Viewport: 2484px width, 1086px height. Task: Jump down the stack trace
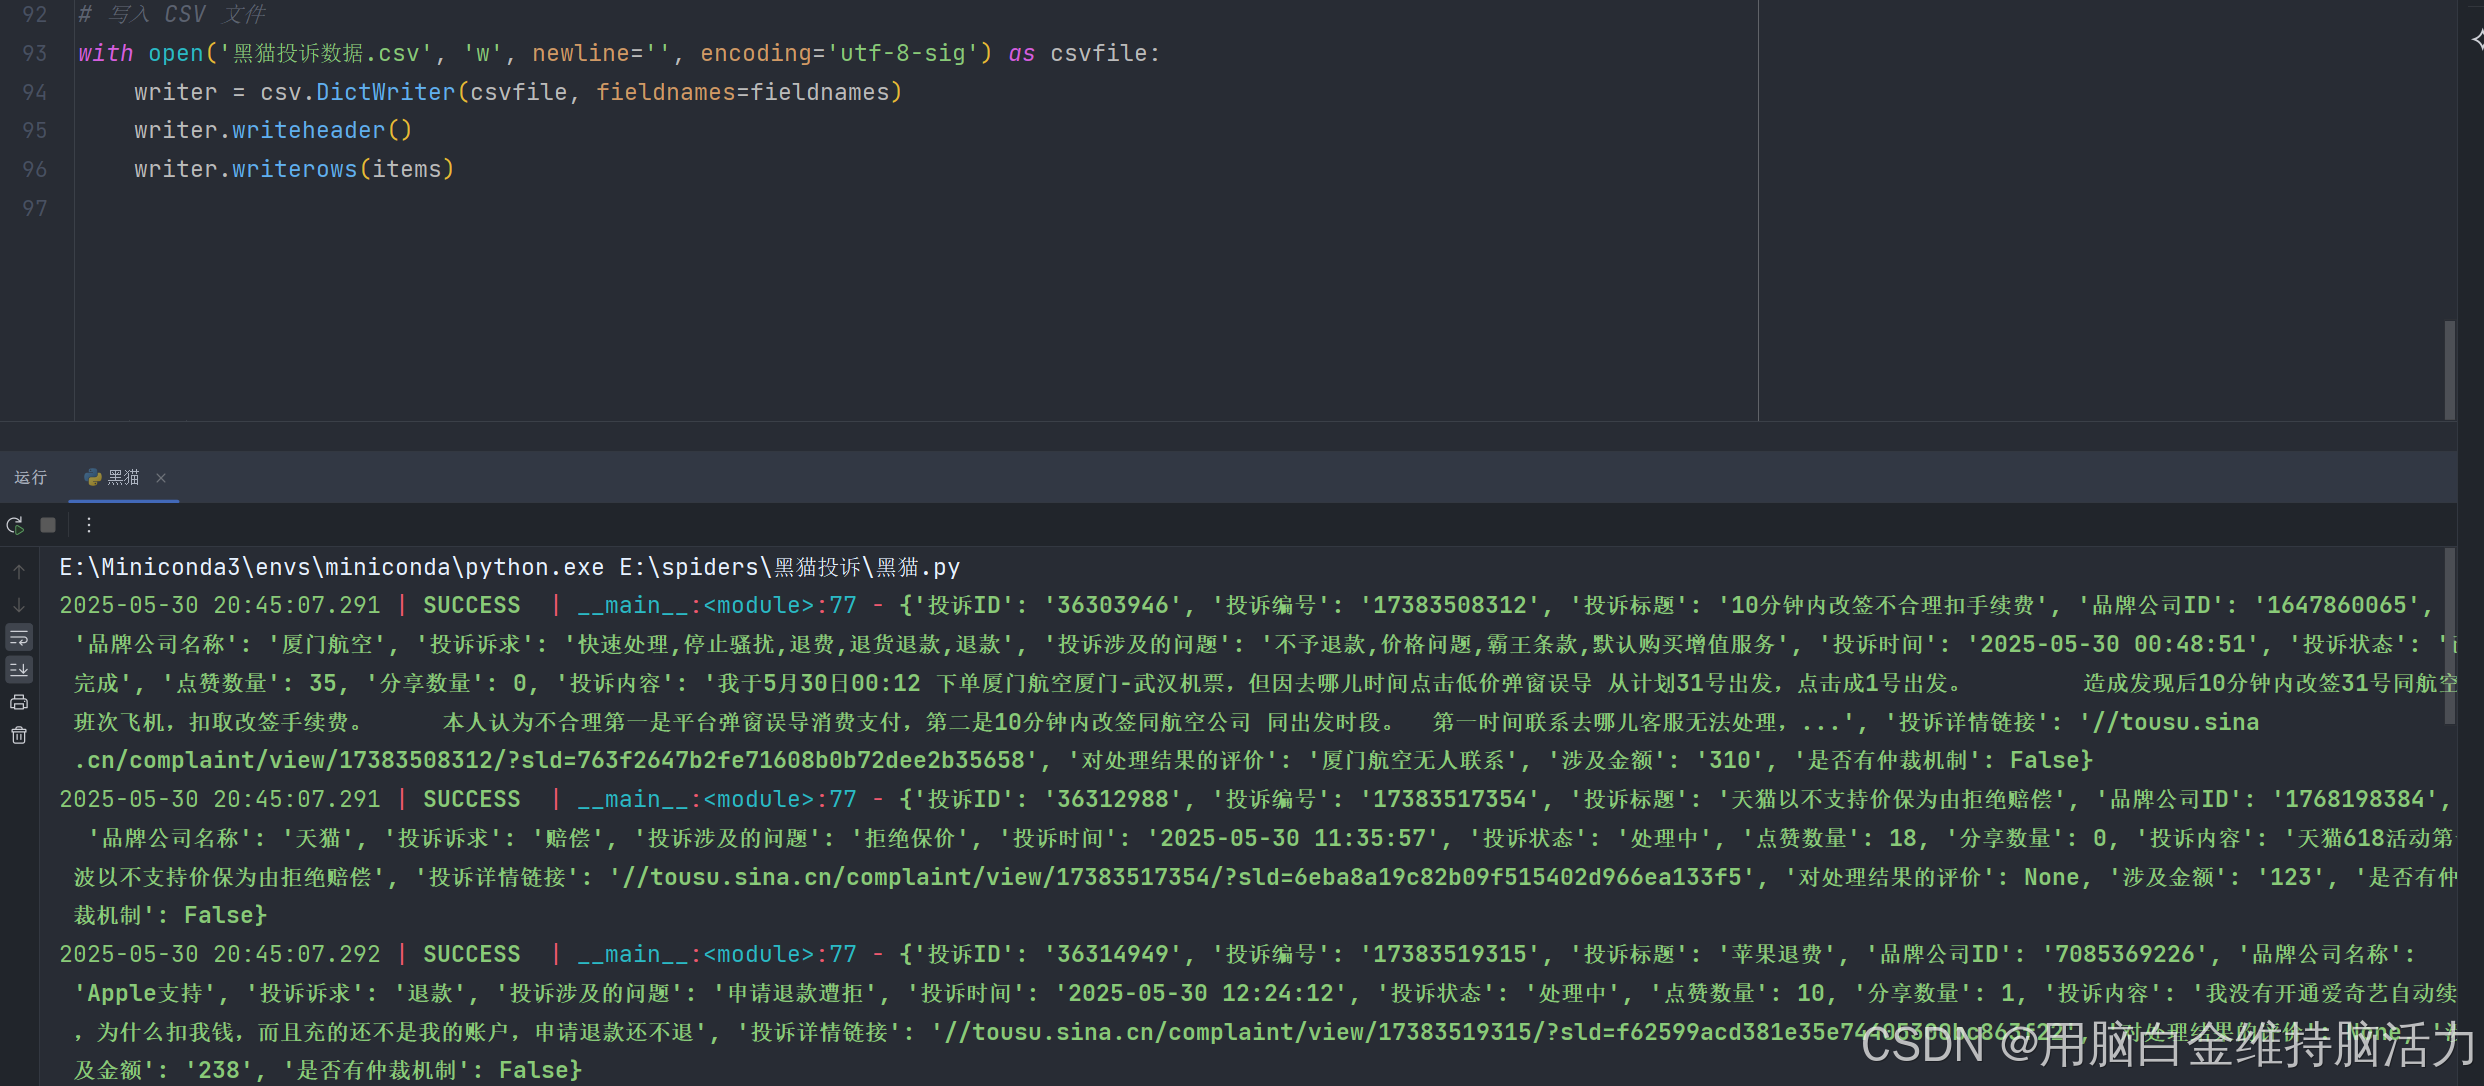pyautogui.click(x=19, y=605)
